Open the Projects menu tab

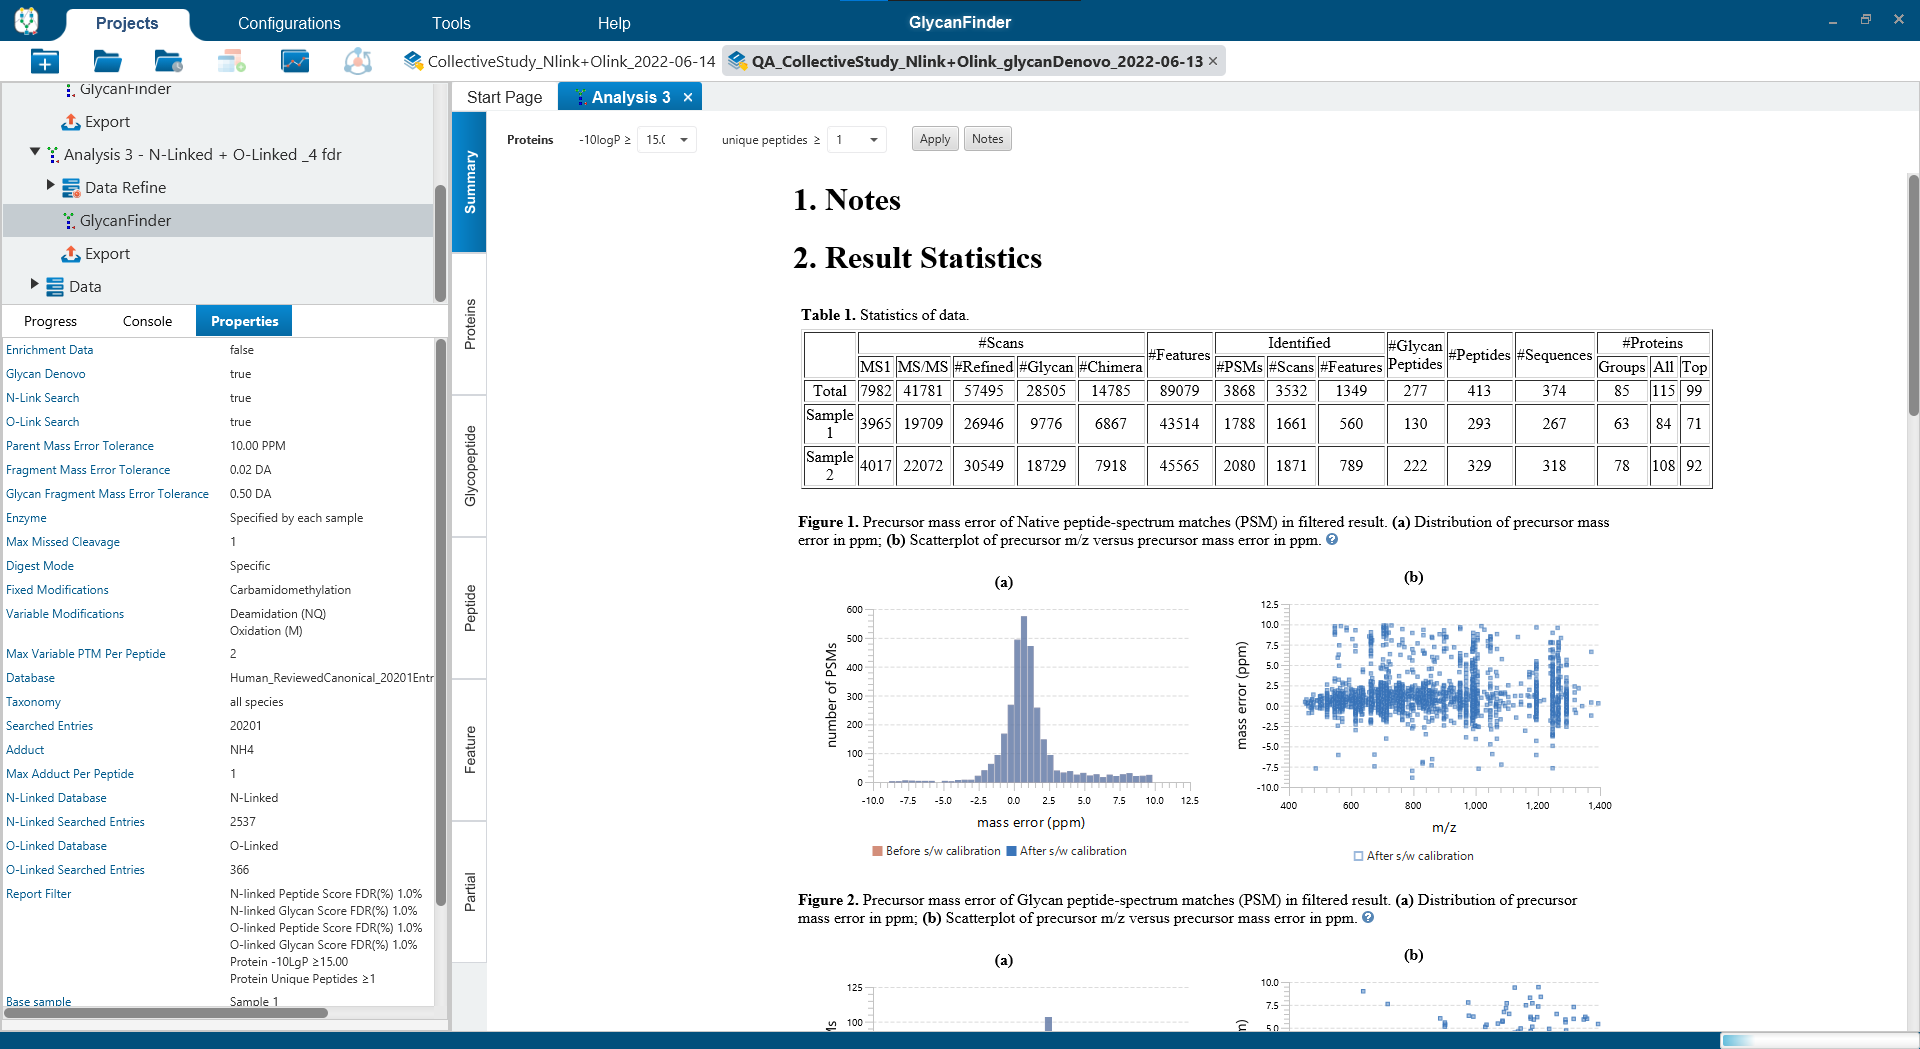pyautogui.click(x=127, y=23)
